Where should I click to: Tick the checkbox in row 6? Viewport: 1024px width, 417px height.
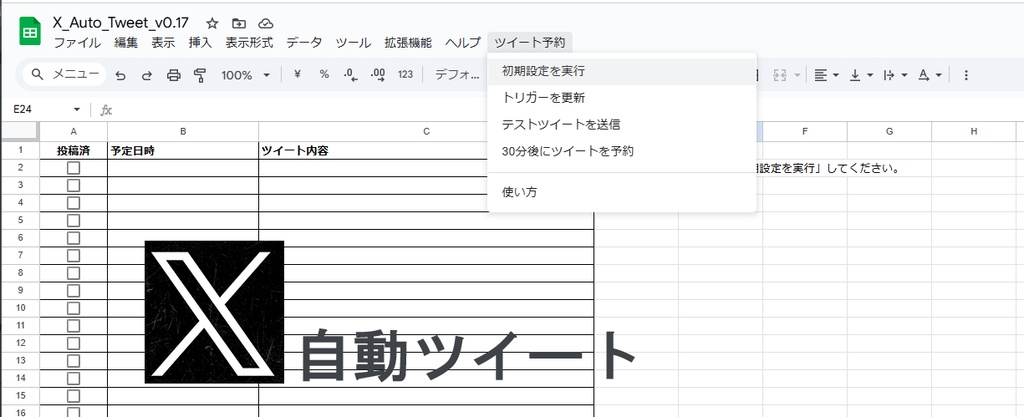pos(74,238)
